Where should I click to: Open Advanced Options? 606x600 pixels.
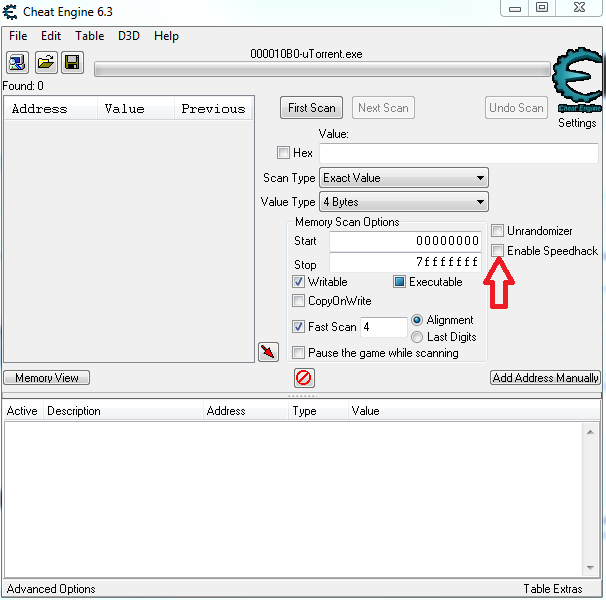[x=51, y=589]
